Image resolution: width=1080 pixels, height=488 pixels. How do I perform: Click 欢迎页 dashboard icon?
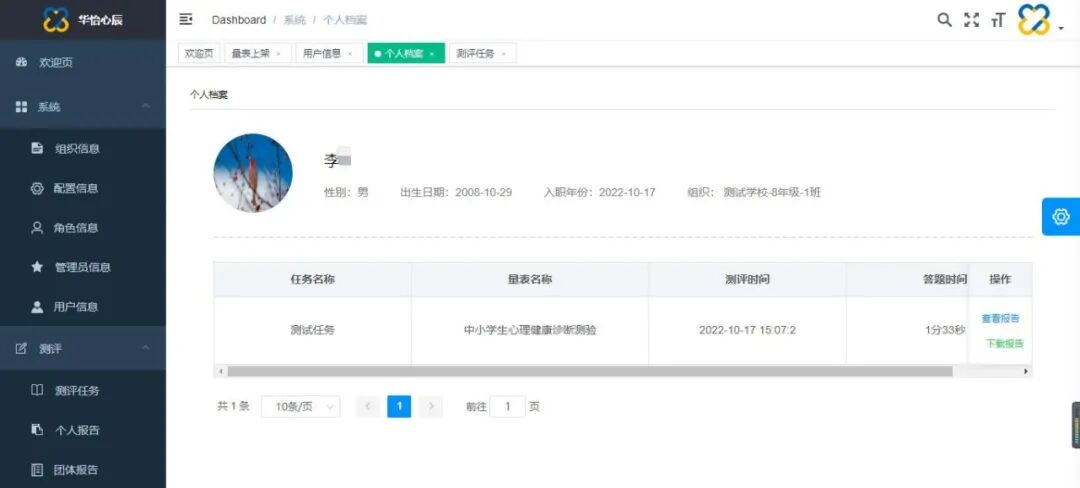tap(21, 63)
